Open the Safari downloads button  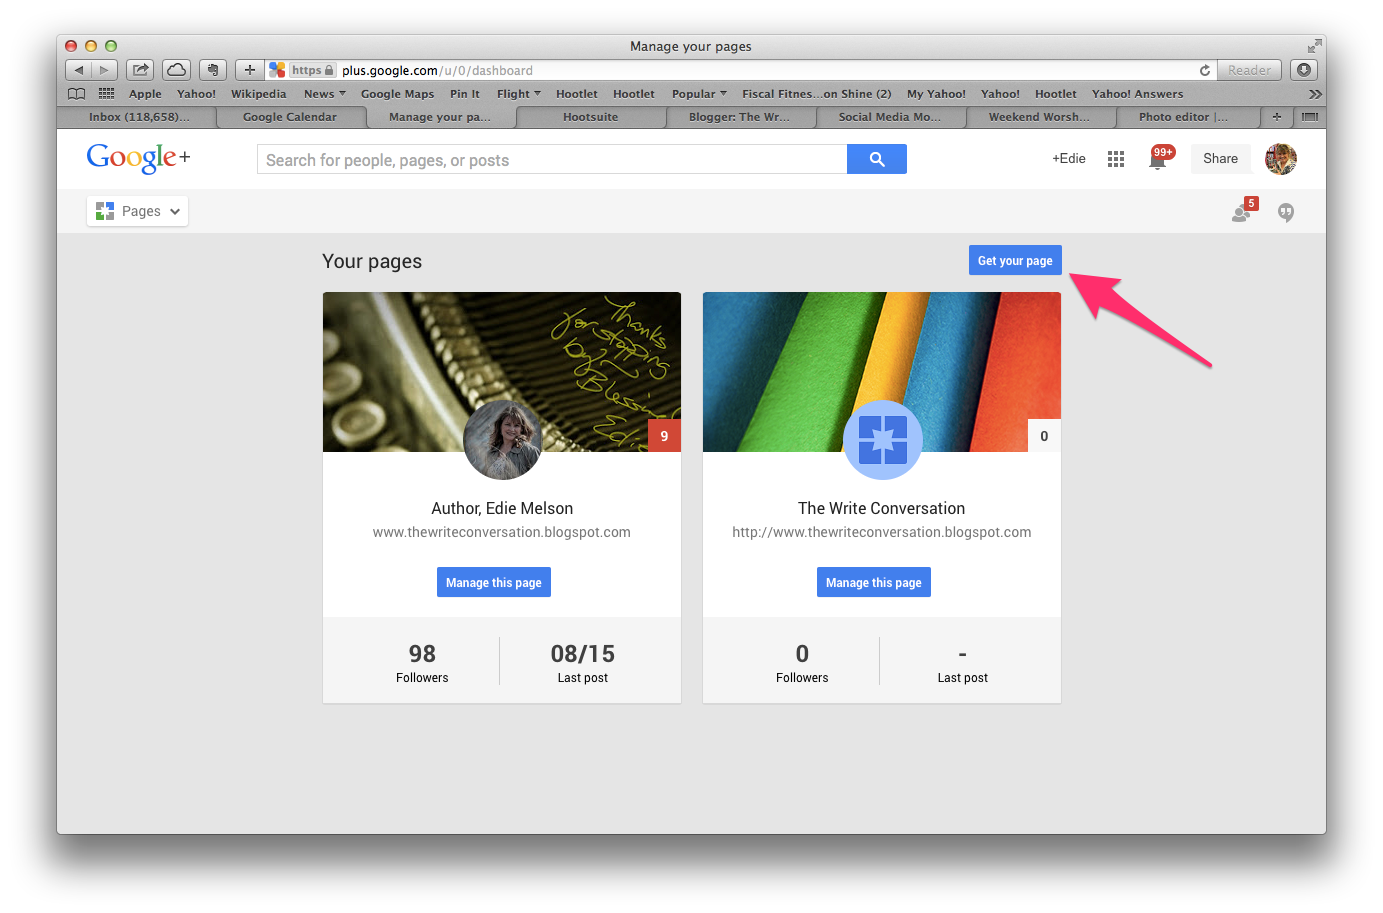(1304, 70)
